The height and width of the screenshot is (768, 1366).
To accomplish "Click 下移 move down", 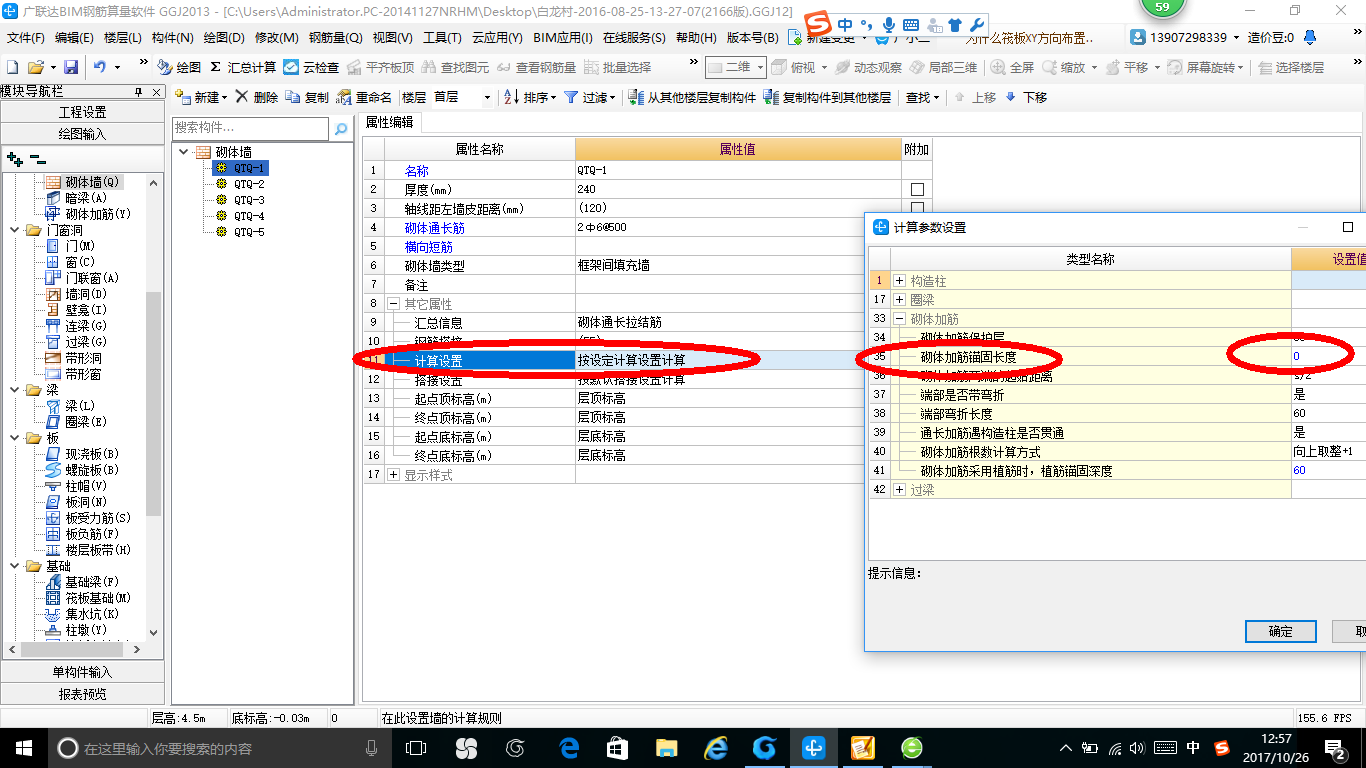I will tap(1026, 97).
